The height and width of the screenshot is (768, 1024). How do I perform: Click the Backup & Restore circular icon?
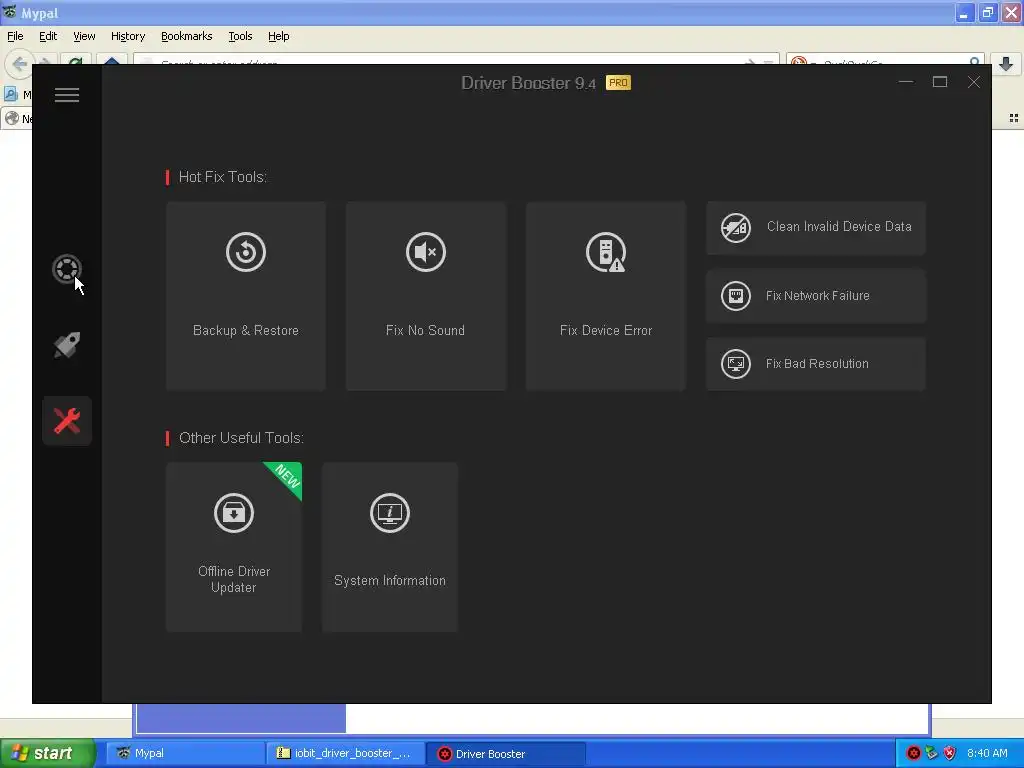click(246, 252)
